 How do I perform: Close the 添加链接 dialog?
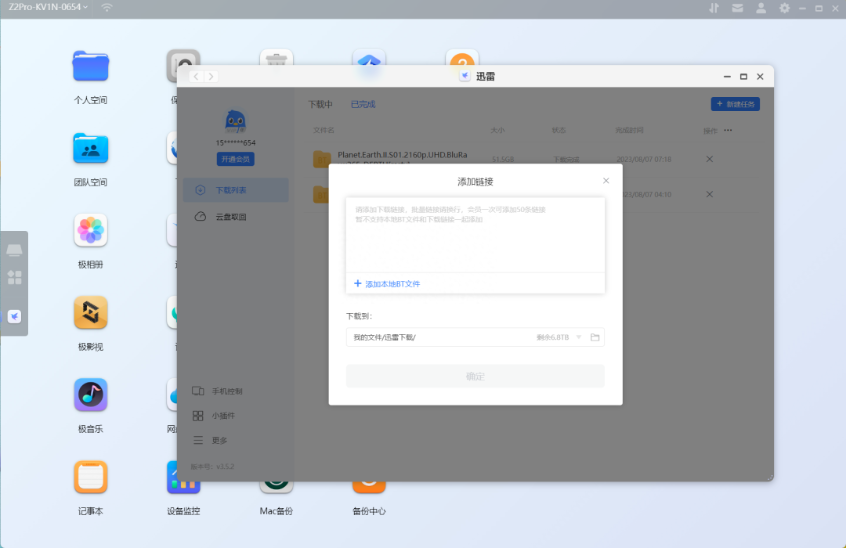[606, 181]
